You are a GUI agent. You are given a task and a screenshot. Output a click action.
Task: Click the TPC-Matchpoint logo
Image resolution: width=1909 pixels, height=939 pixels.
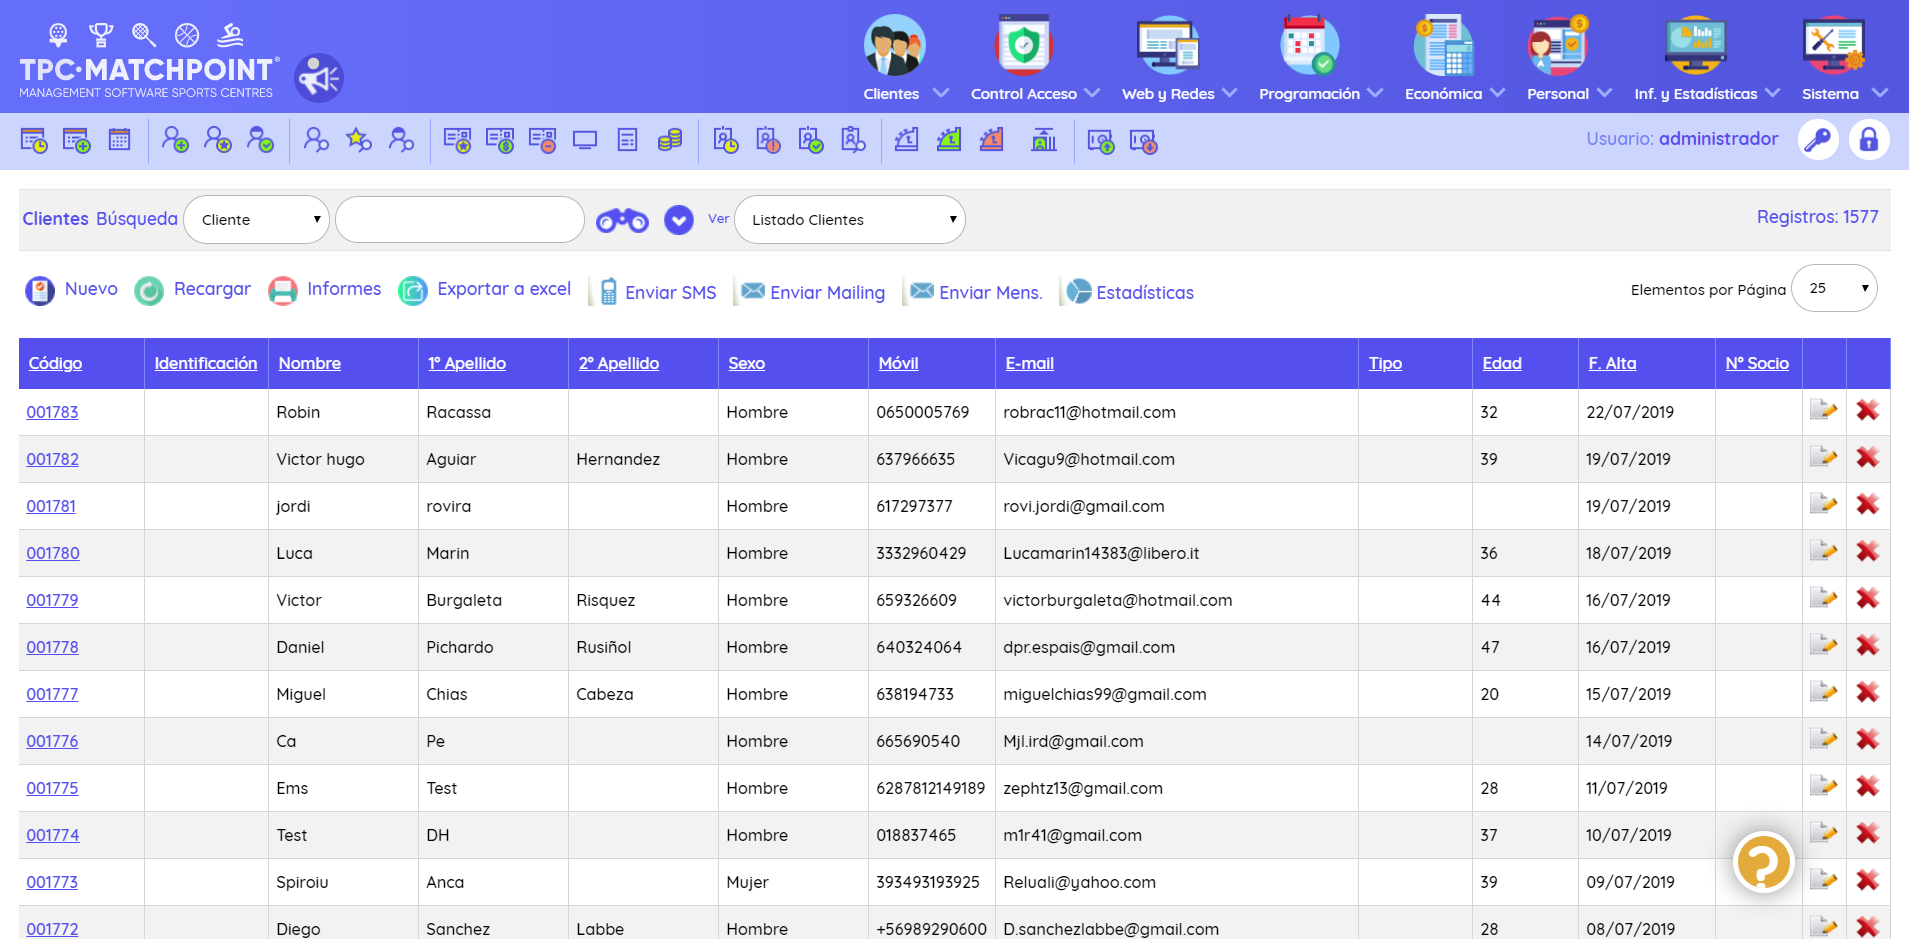click(148, 62)
